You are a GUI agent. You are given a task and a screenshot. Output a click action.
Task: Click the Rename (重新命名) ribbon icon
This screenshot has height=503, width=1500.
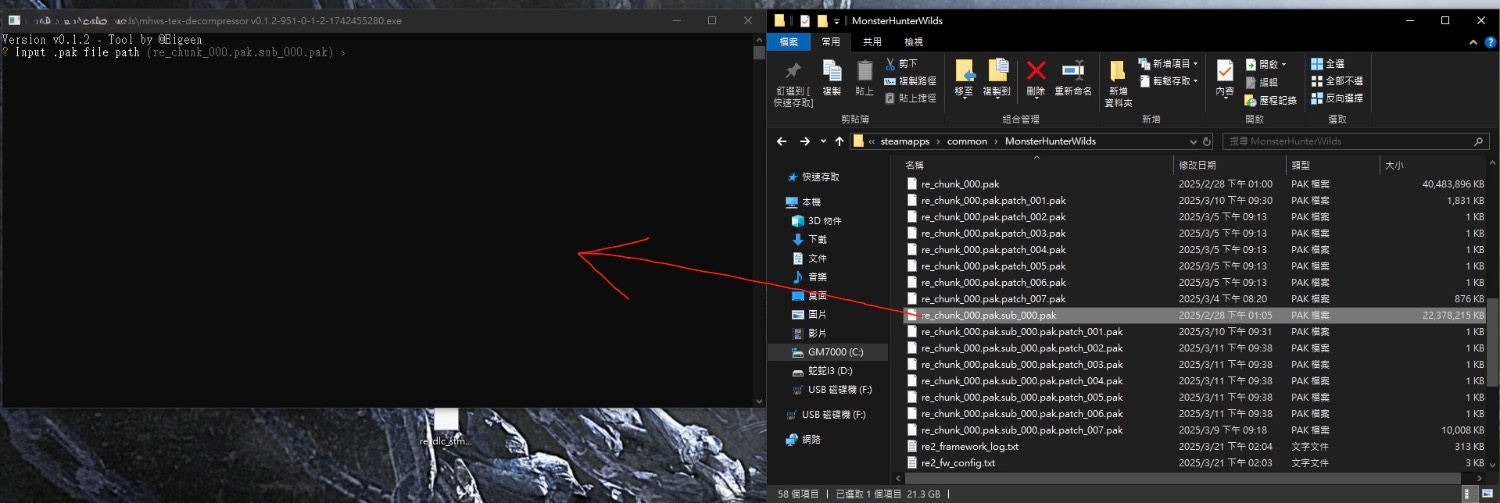coord(1073,71)
